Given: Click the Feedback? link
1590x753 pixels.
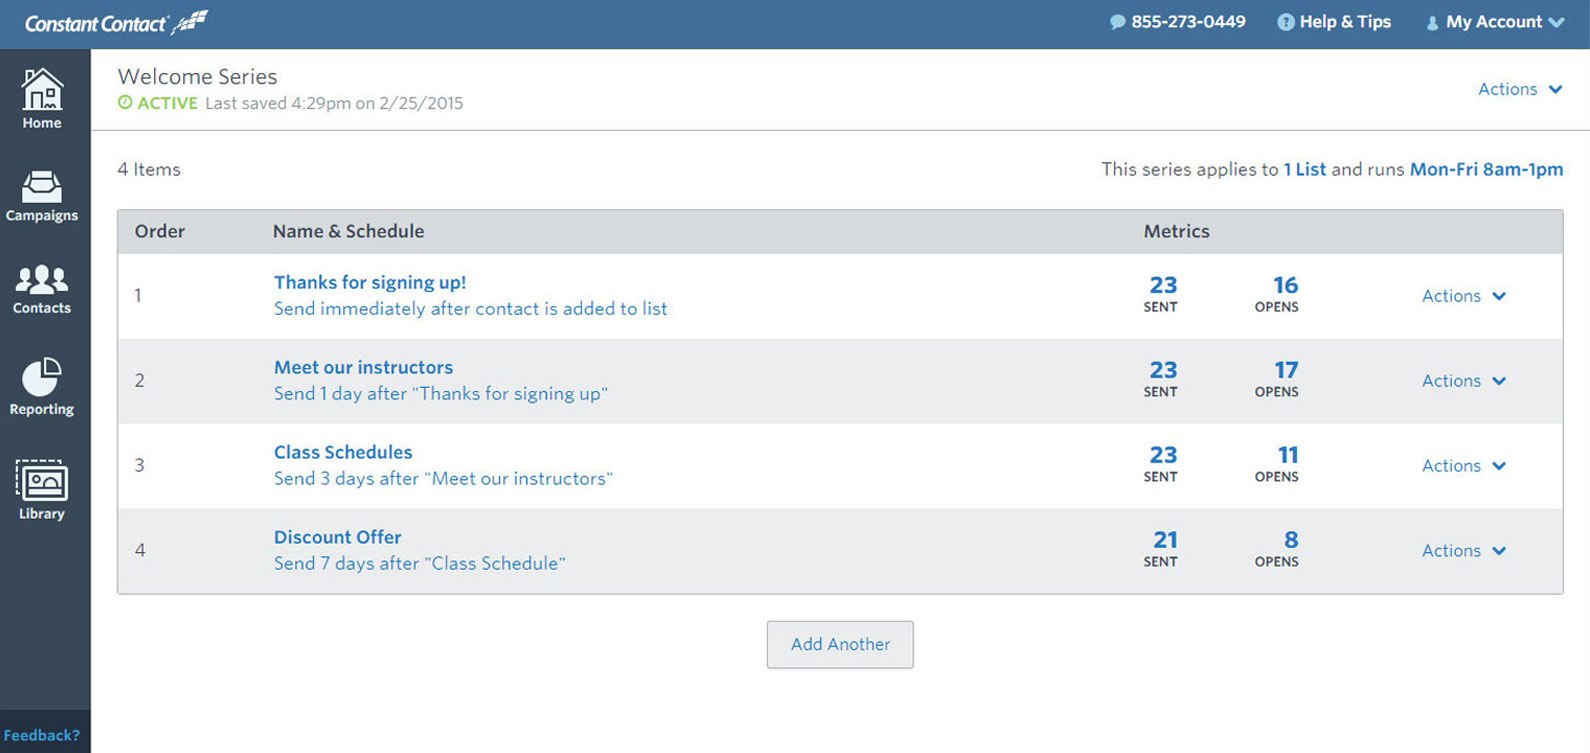Looking at the screenshot, I should click(42, 735).
